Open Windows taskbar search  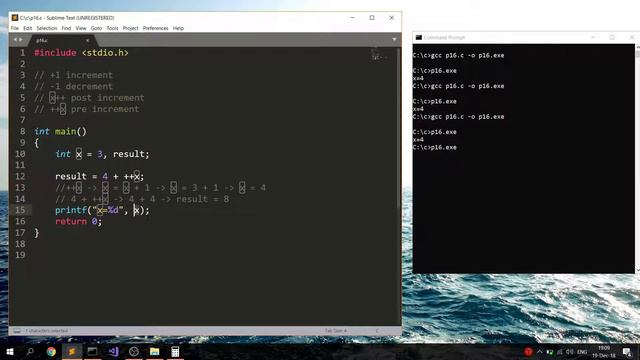pos(30,351)
